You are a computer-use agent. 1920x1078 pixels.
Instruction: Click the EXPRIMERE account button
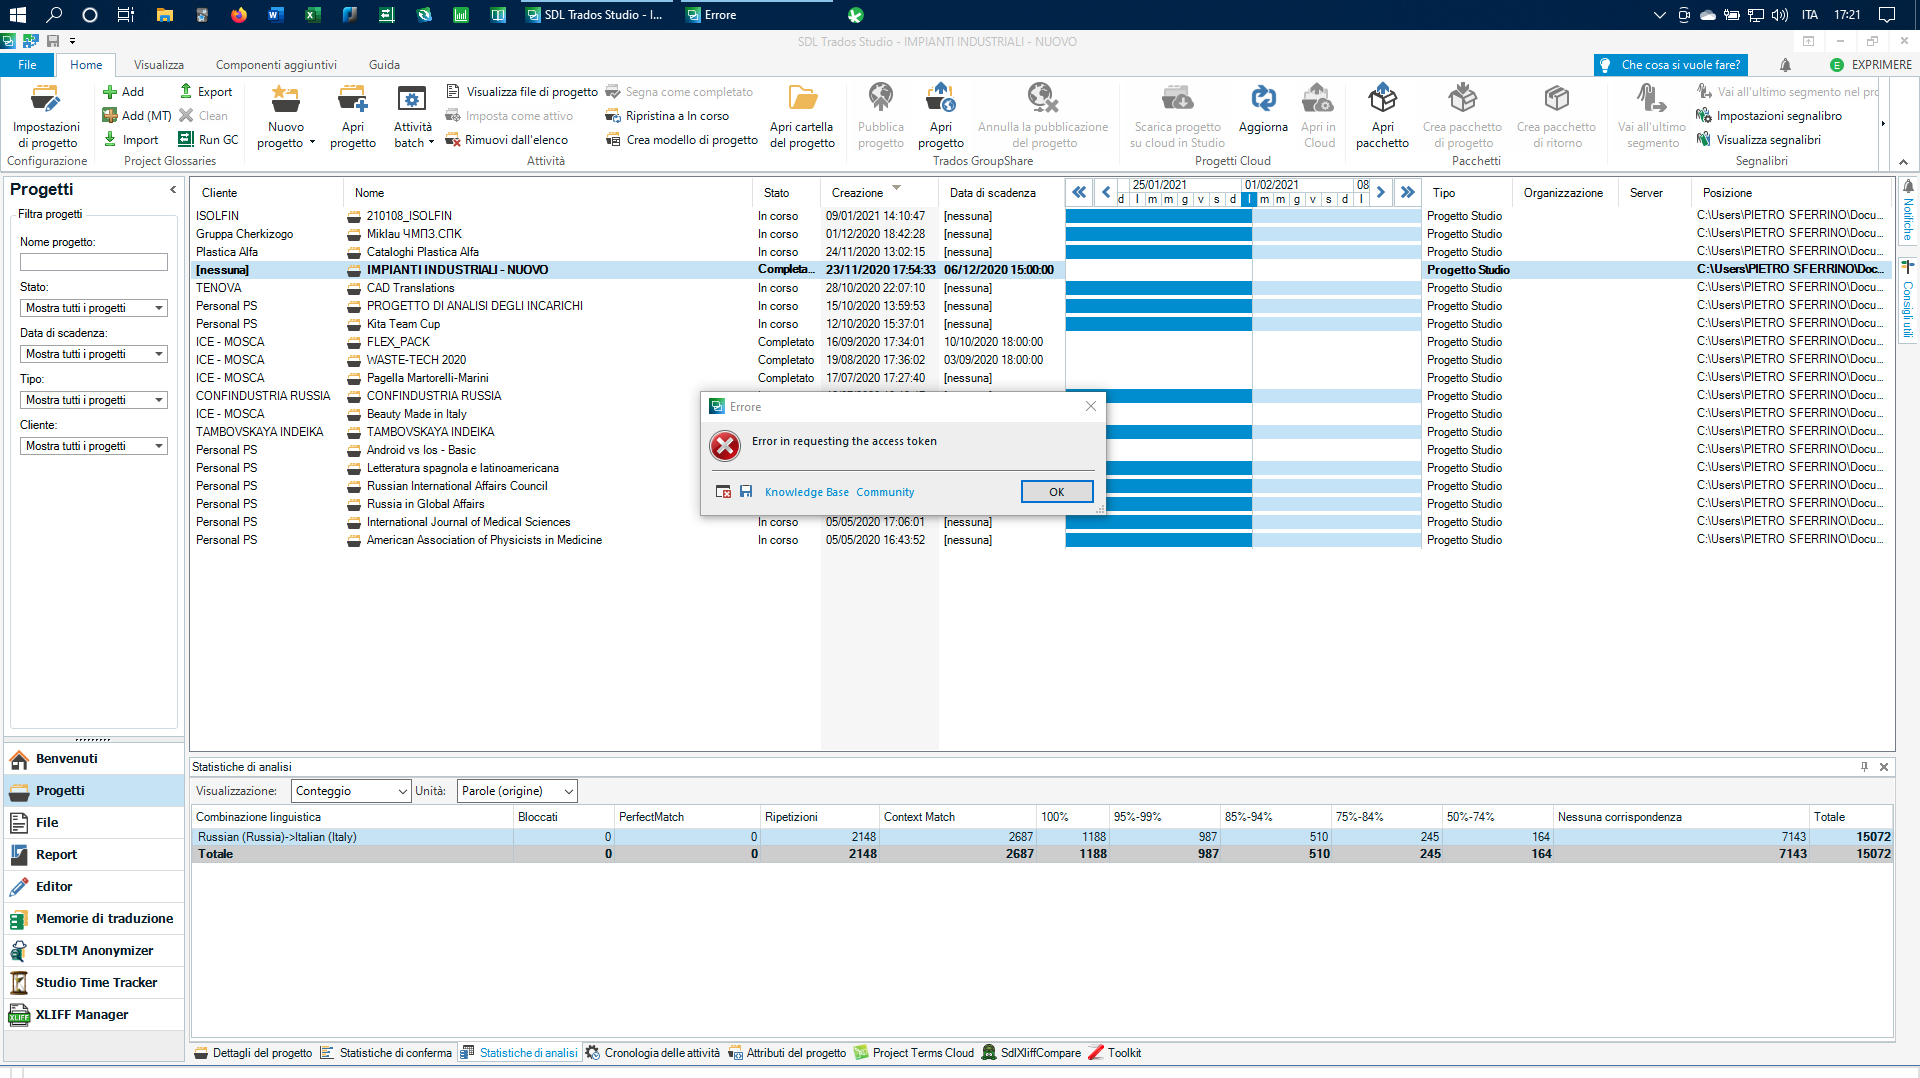pos(1870,65)
